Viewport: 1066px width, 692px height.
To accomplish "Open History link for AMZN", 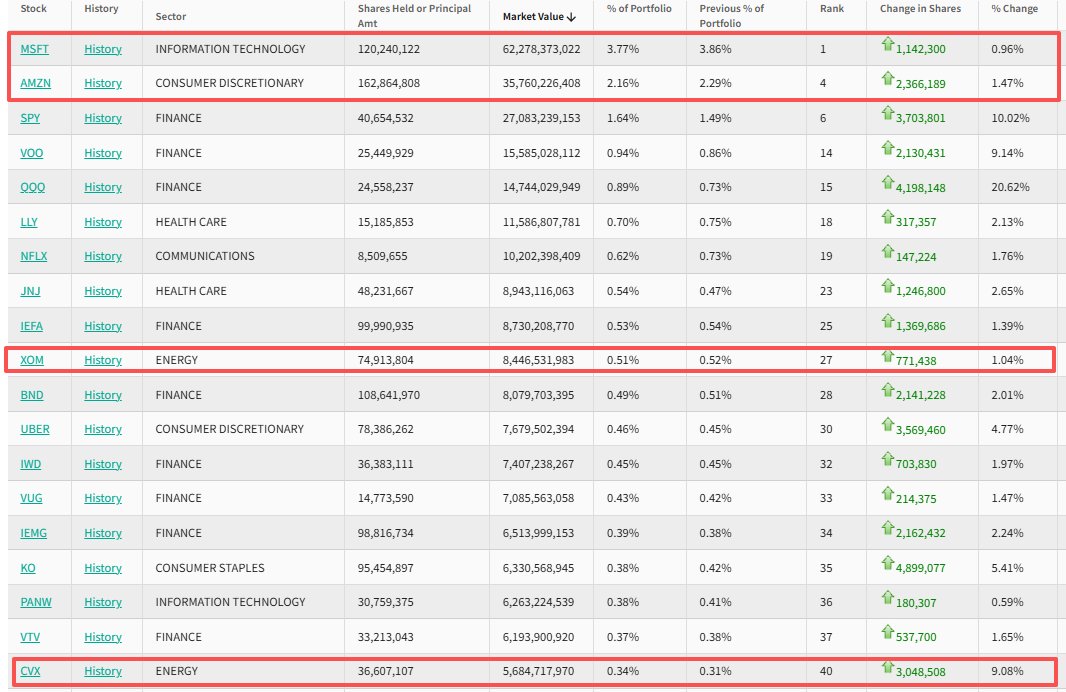I will pyautogui.click(x=103, y=83).
